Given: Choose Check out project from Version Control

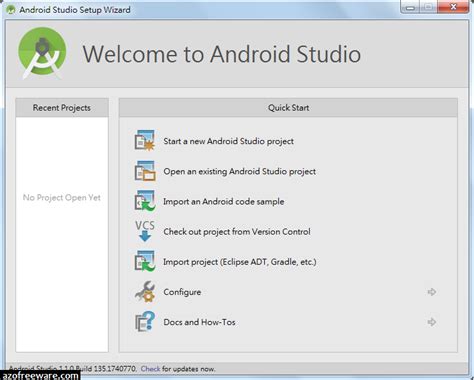Looking at the screenshot, I should pyautogui.click(x=237, y=232).
